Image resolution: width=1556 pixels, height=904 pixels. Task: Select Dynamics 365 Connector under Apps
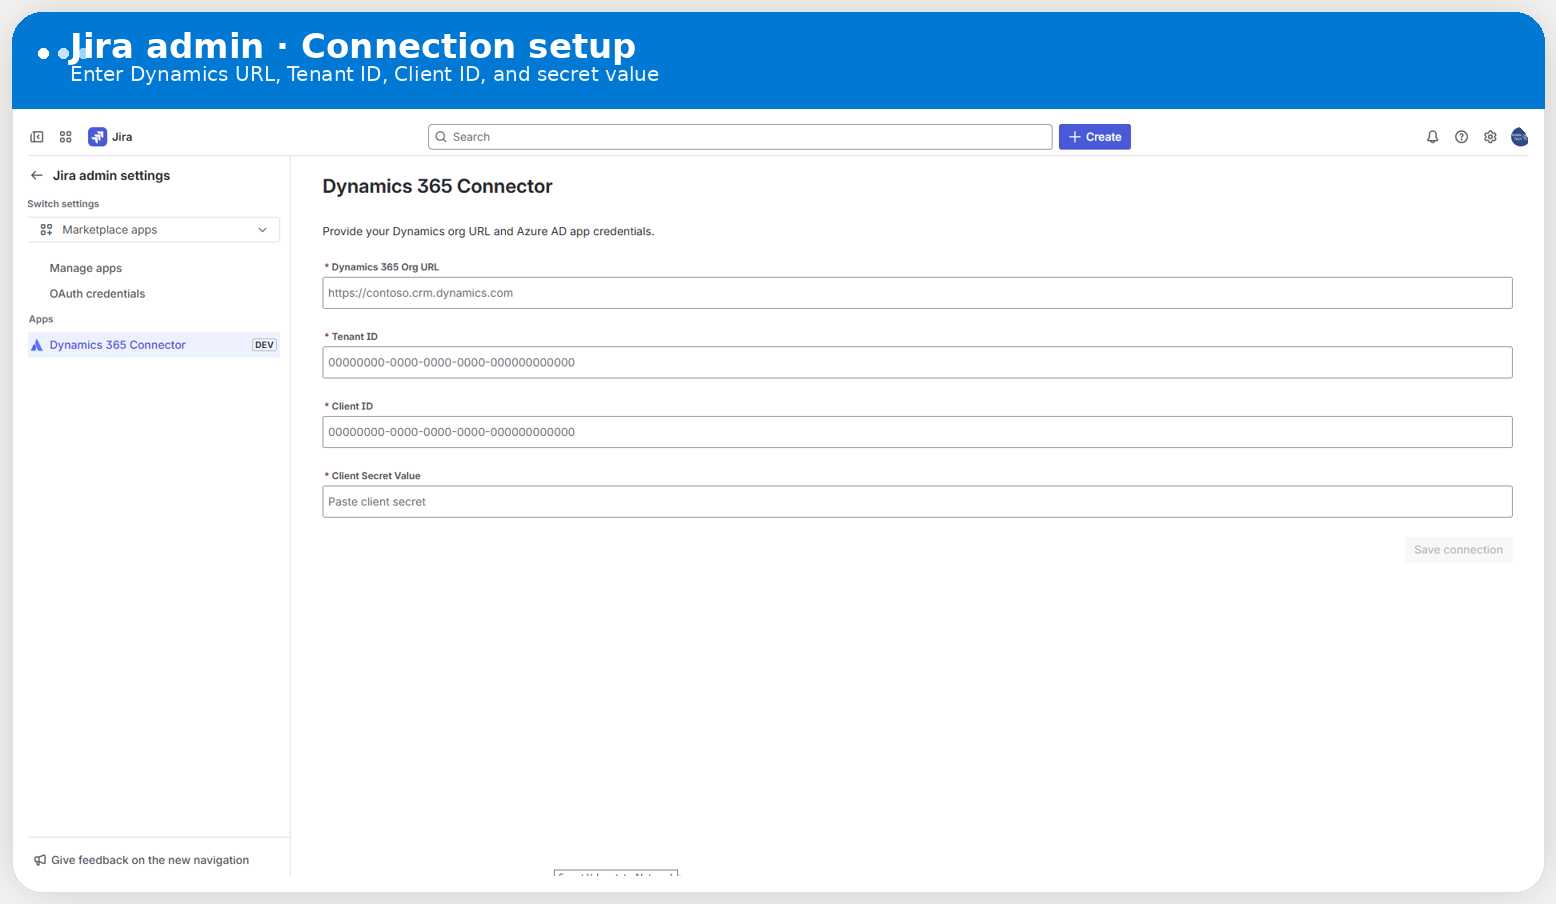point(117,344)
